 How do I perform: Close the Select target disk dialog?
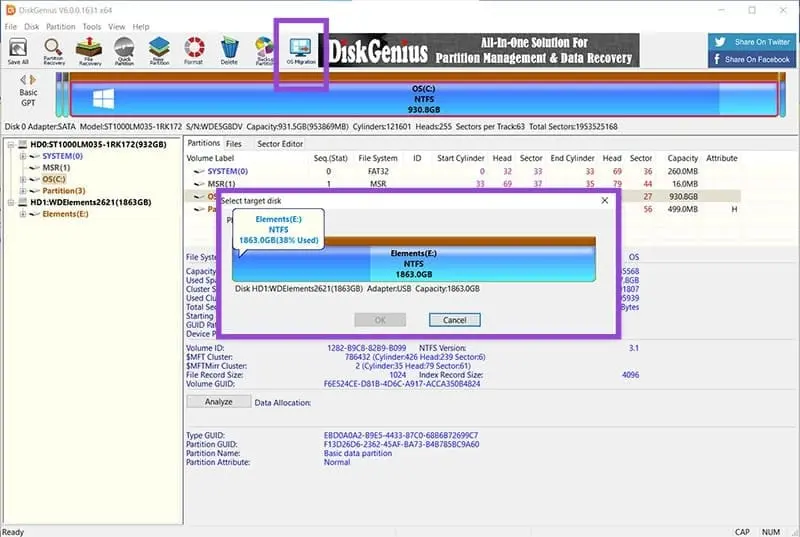pyautogui.click(x=605, y=200)
